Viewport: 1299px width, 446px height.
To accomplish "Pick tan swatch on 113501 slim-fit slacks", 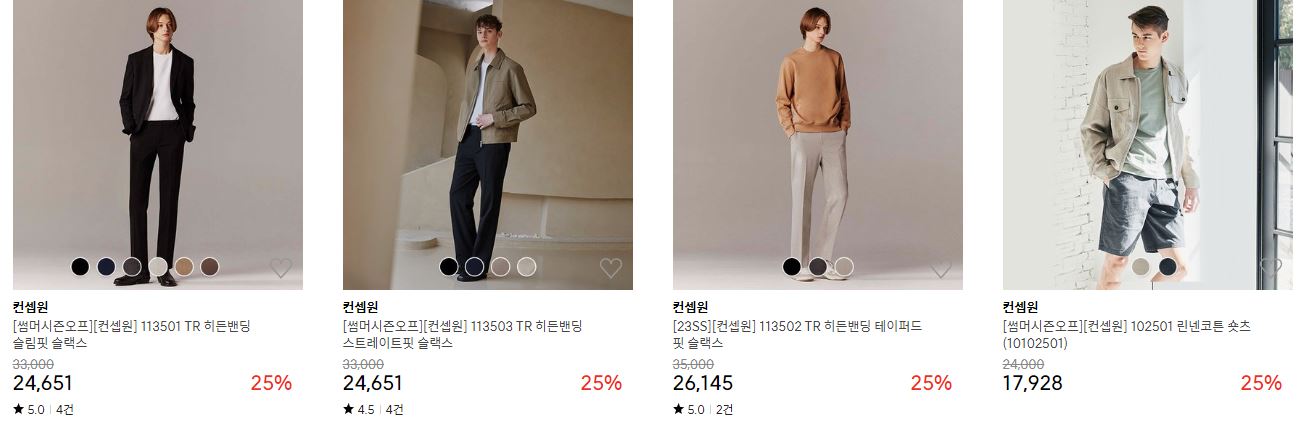I will point(184,267).
